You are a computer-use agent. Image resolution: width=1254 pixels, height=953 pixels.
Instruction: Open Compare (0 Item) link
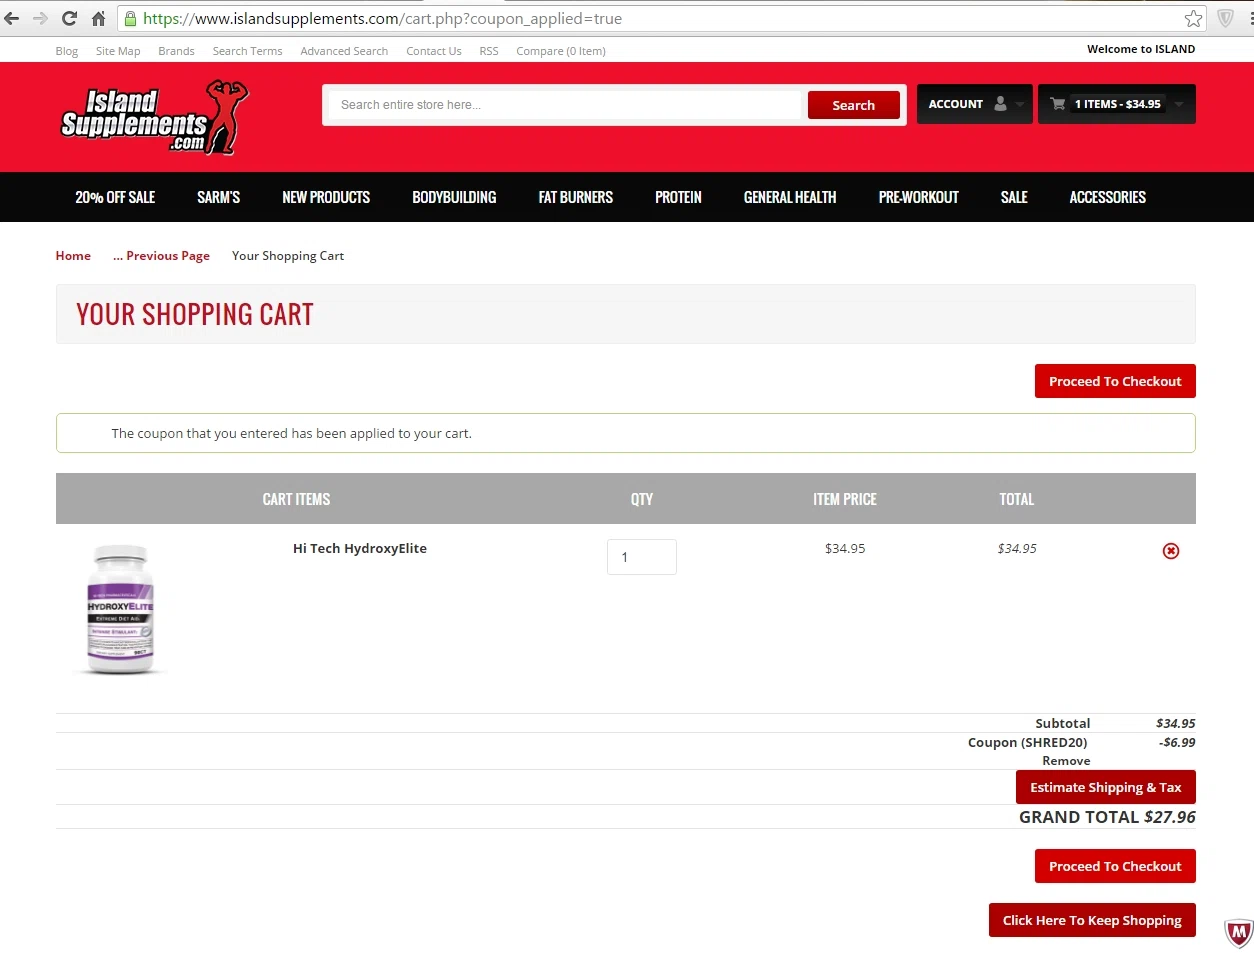(561, 51)
